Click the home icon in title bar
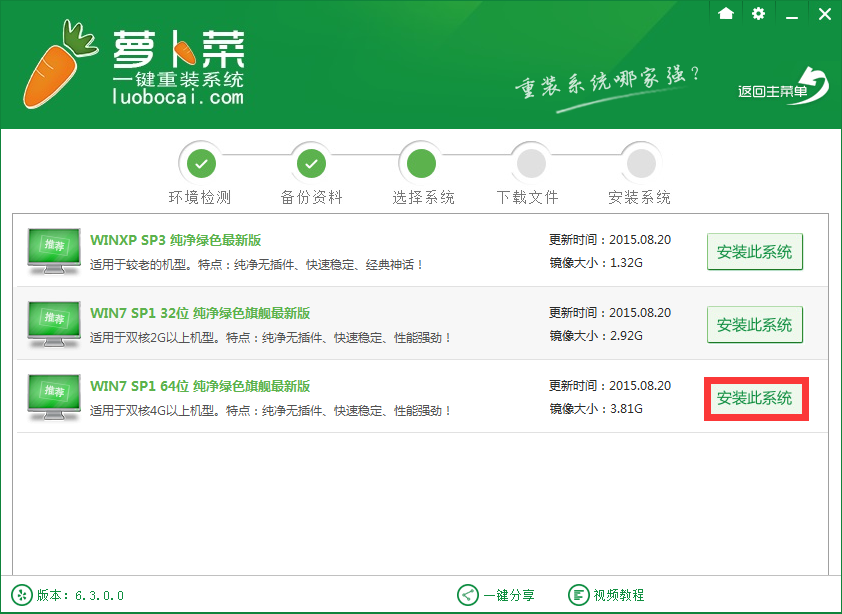Image resolution: width=842 pixels, height=614 pixels. [725, 13]
